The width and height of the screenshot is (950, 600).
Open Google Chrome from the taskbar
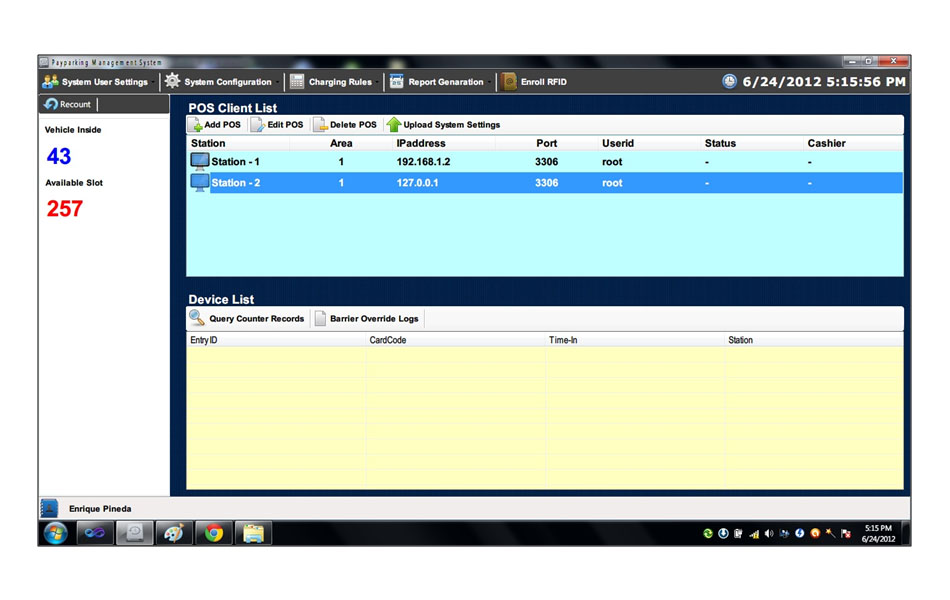213,533
